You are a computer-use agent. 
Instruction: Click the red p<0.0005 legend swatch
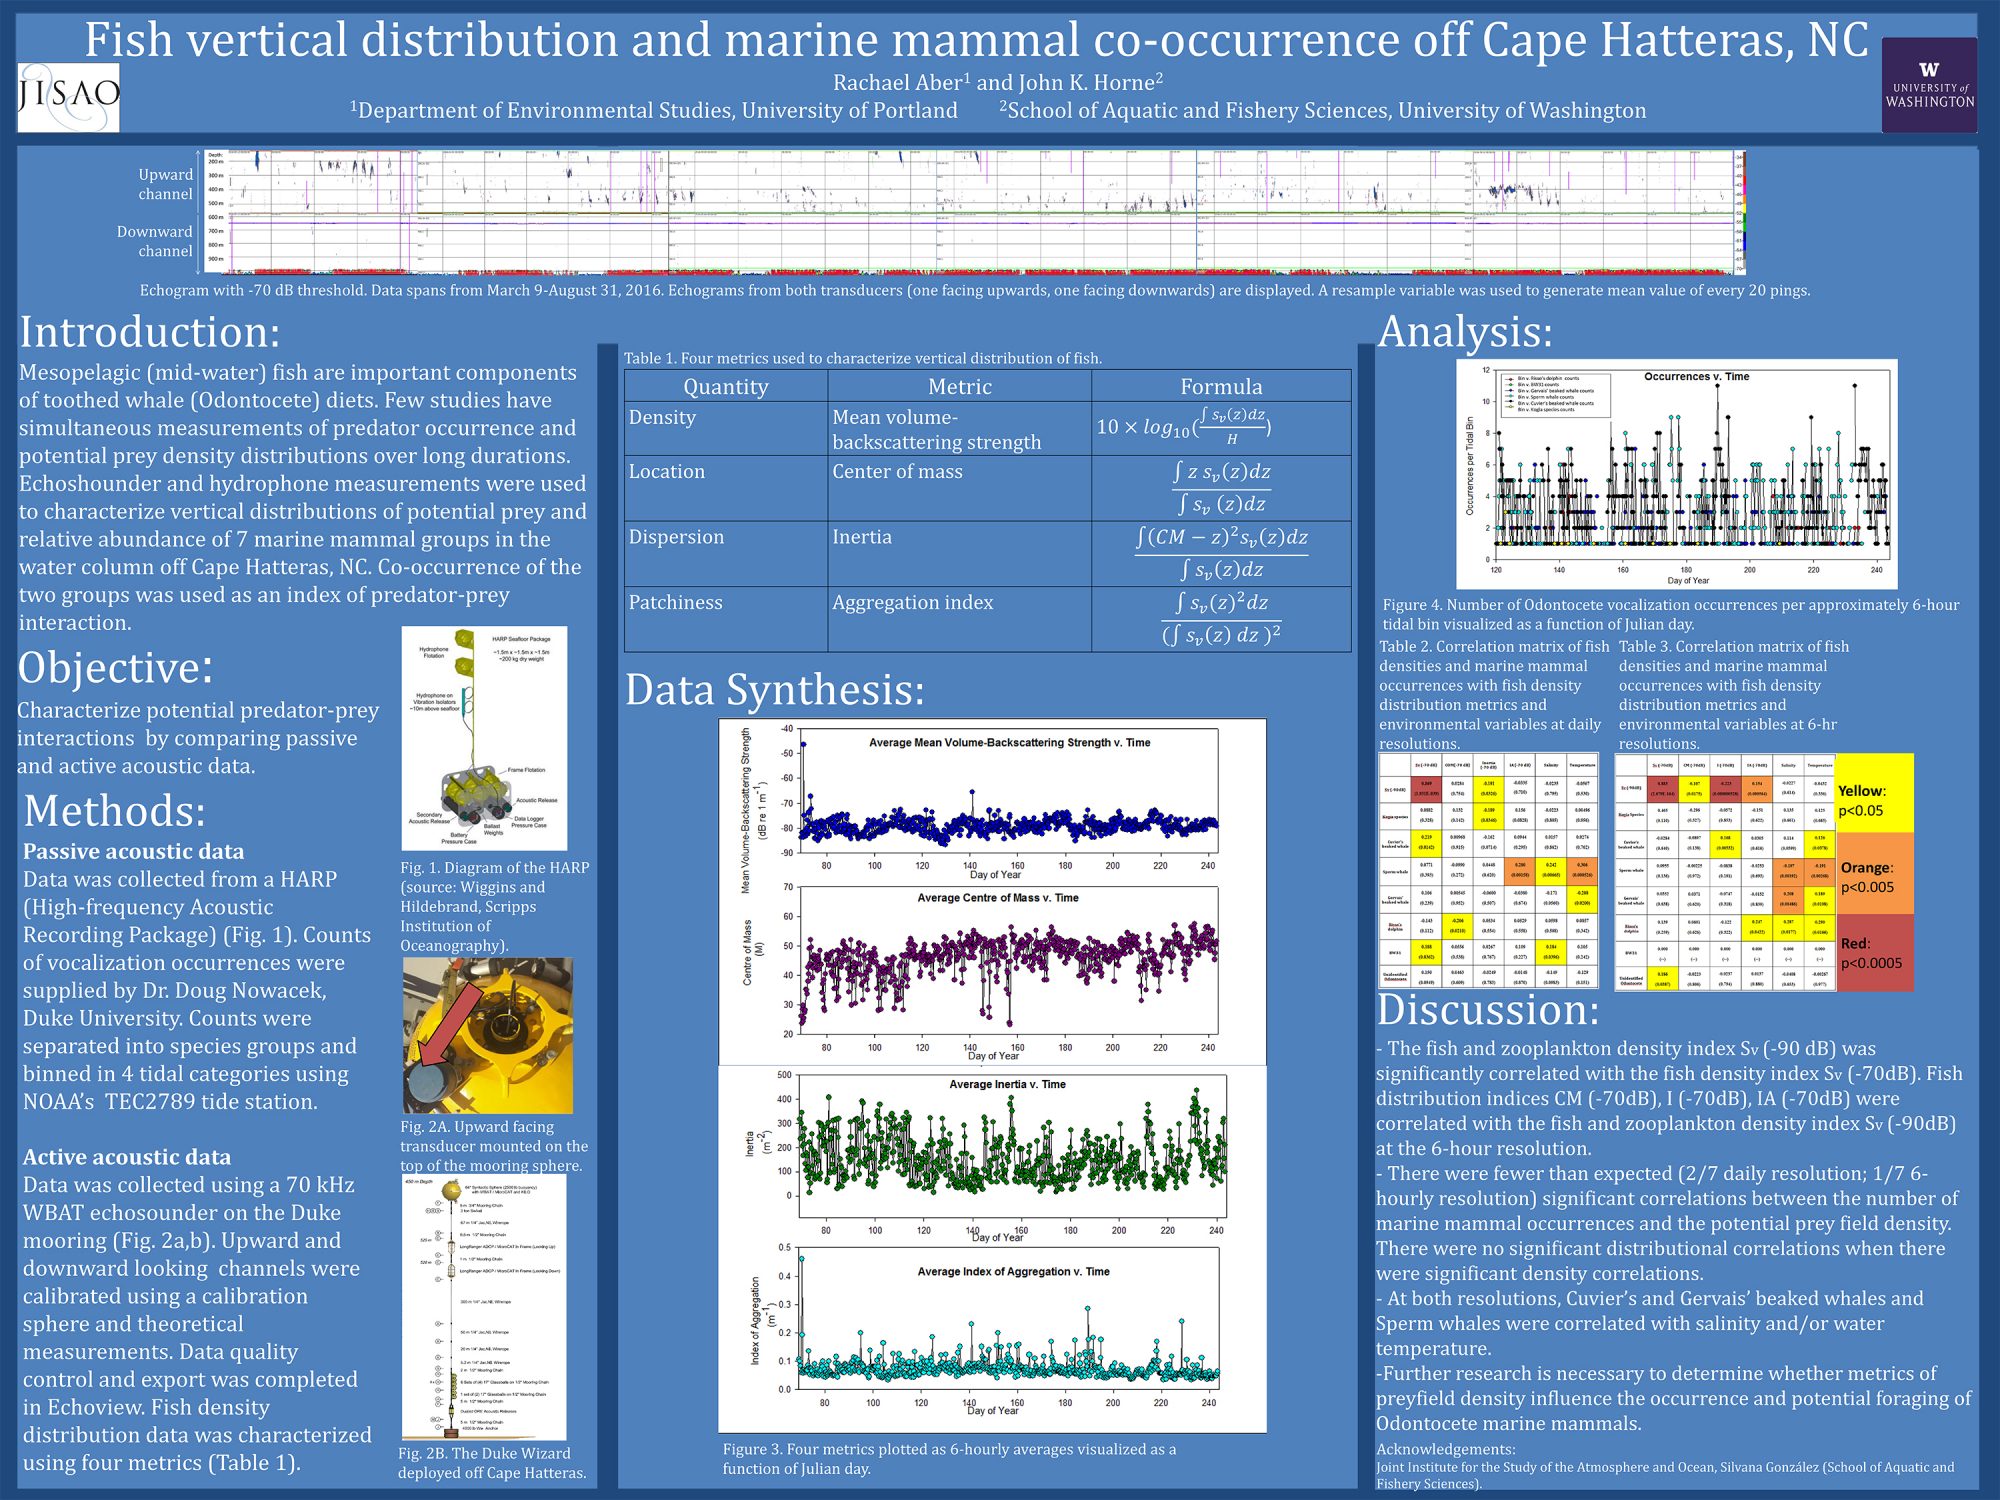pos(1875,952)
